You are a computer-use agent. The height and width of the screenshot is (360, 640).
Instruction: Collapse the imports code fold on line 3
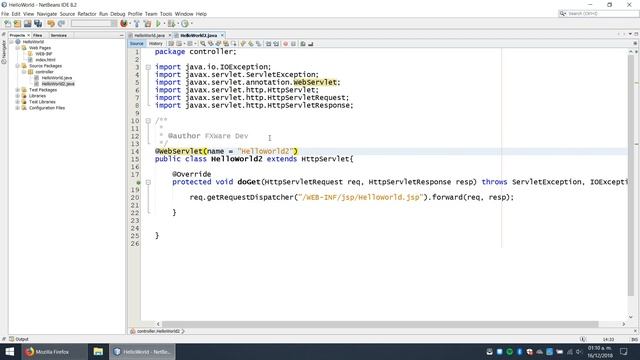pos(148,67)
